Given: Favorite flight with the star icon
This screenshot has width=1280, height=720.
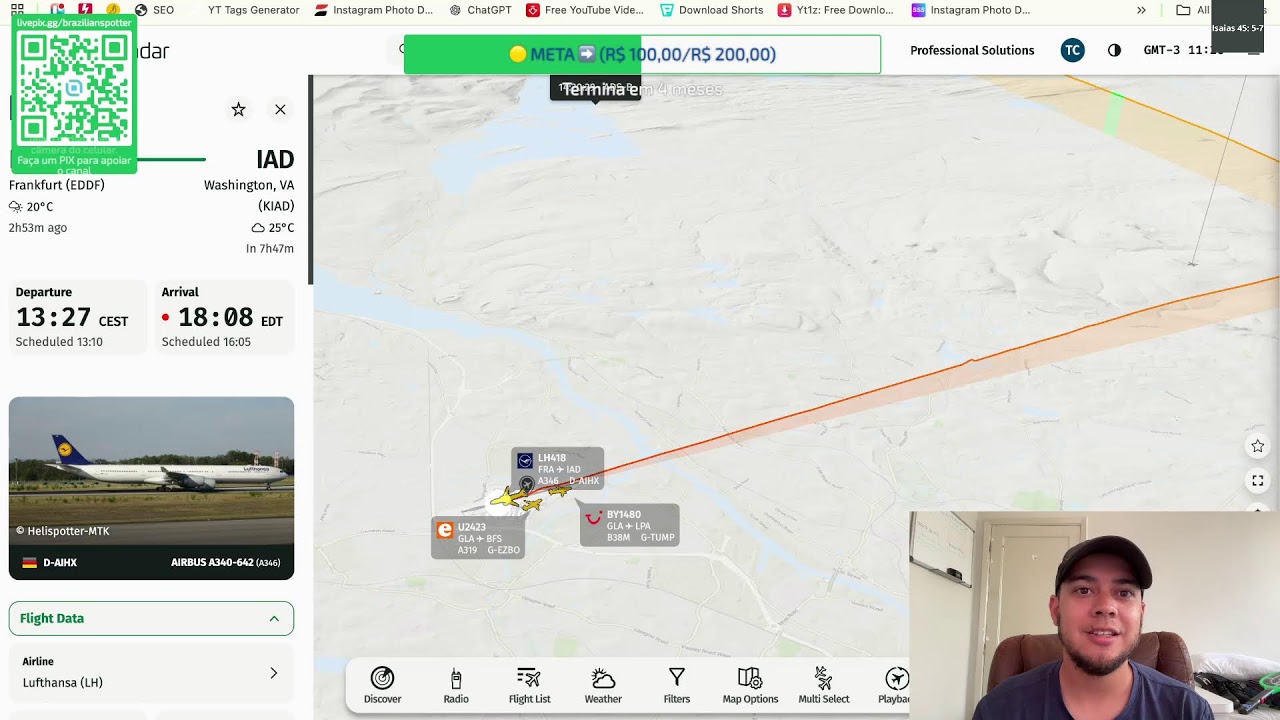Looking at the screenshot, I should point(238,109).
